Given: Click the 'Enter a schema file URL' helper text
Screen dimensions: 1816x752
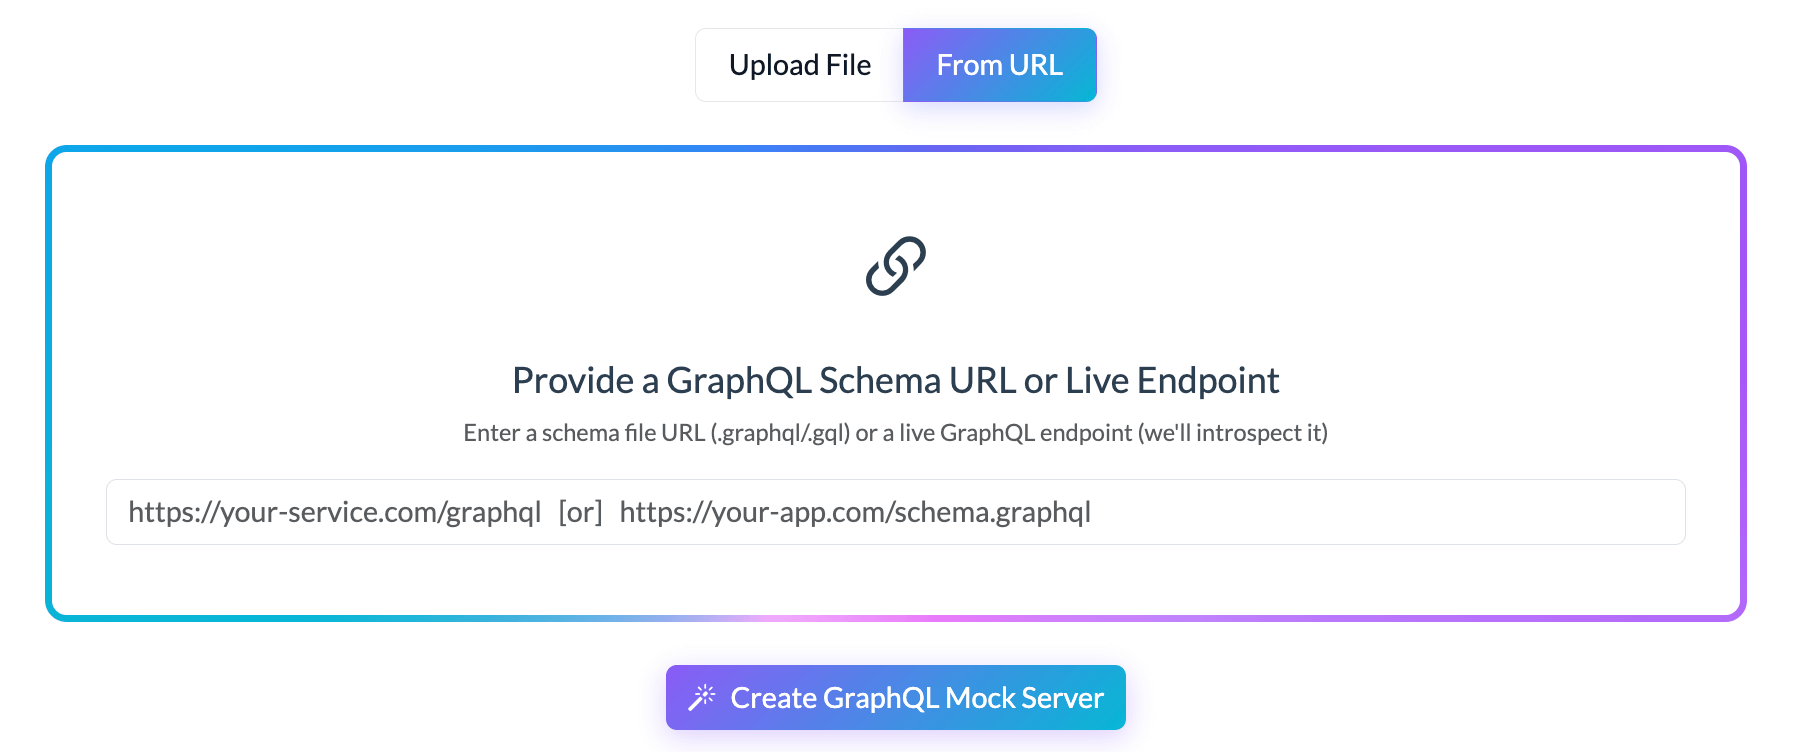Looking at the screenshot, I should click(x=895, y=433).
